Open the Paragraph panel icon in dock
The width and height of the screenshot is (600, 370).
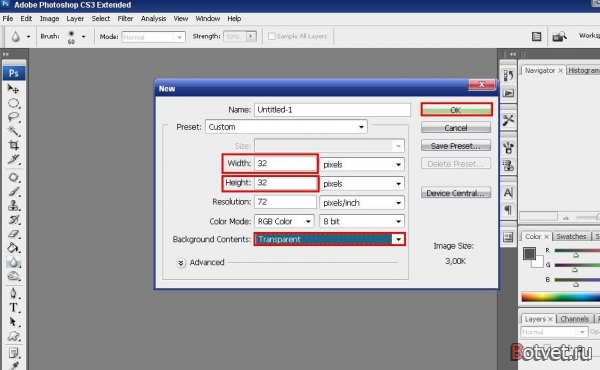pos(508,210)
